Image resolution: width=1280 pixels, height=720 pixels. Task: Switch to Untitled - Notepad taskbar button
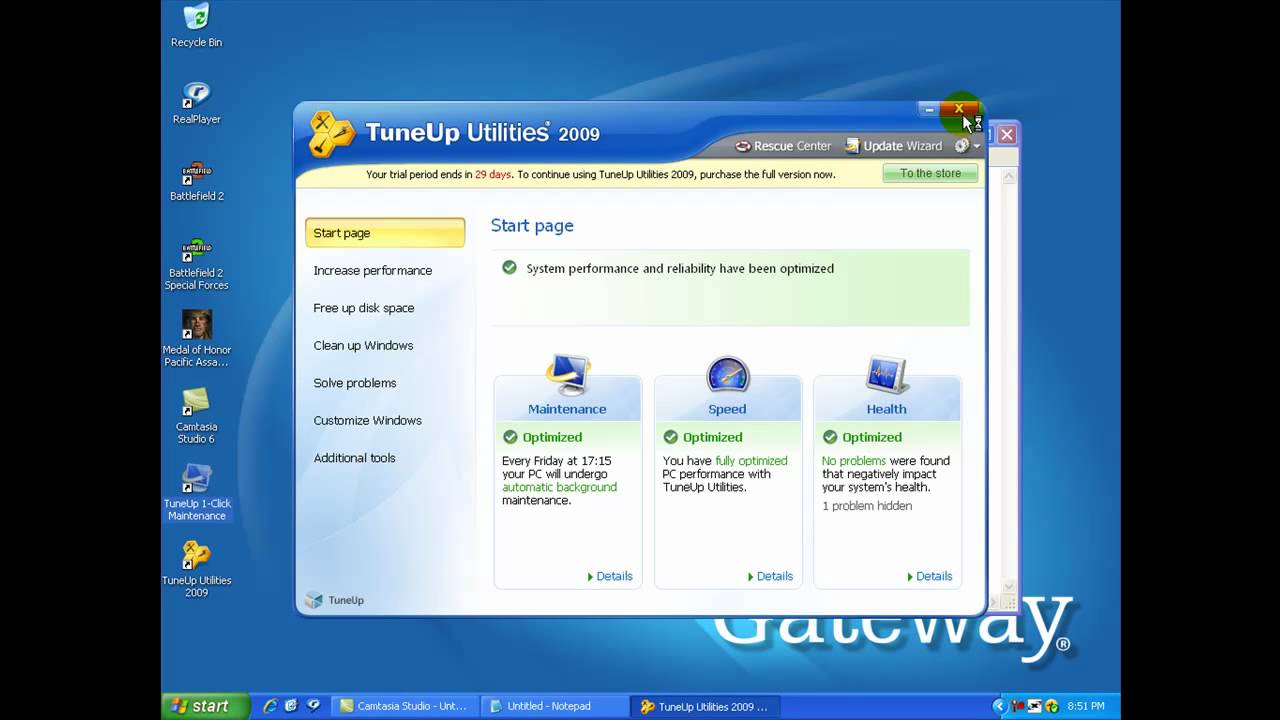(x=553, y=706)
